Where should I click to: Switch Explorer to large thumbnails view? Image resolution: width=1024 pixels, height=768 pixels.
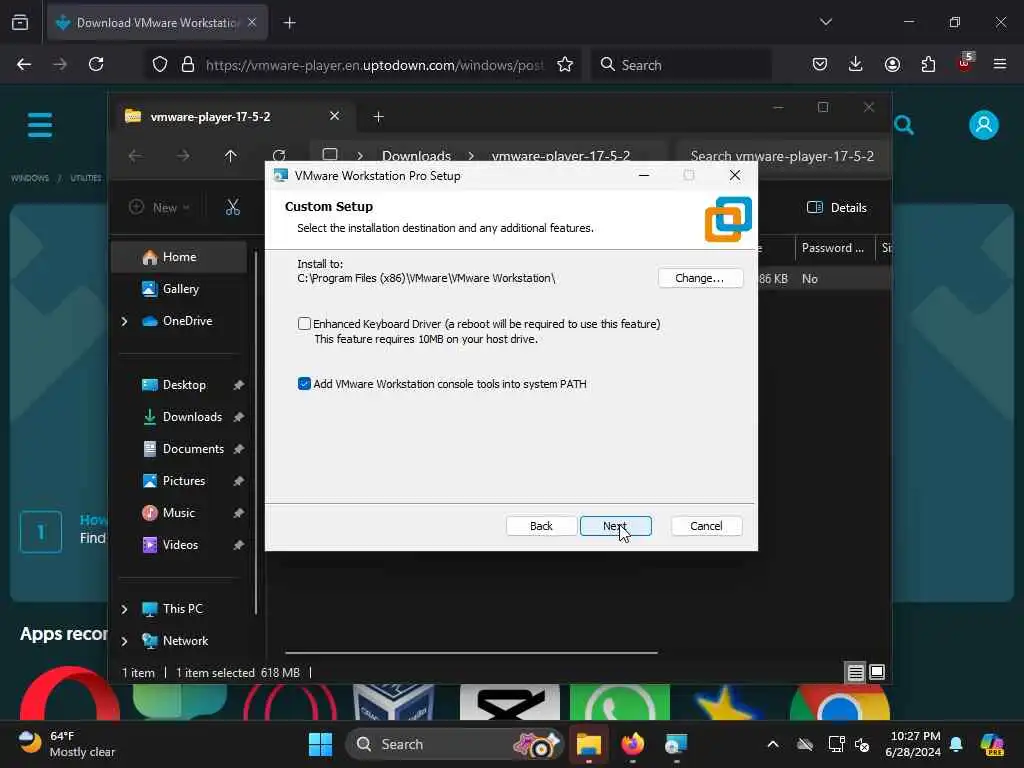click(877, 672)
